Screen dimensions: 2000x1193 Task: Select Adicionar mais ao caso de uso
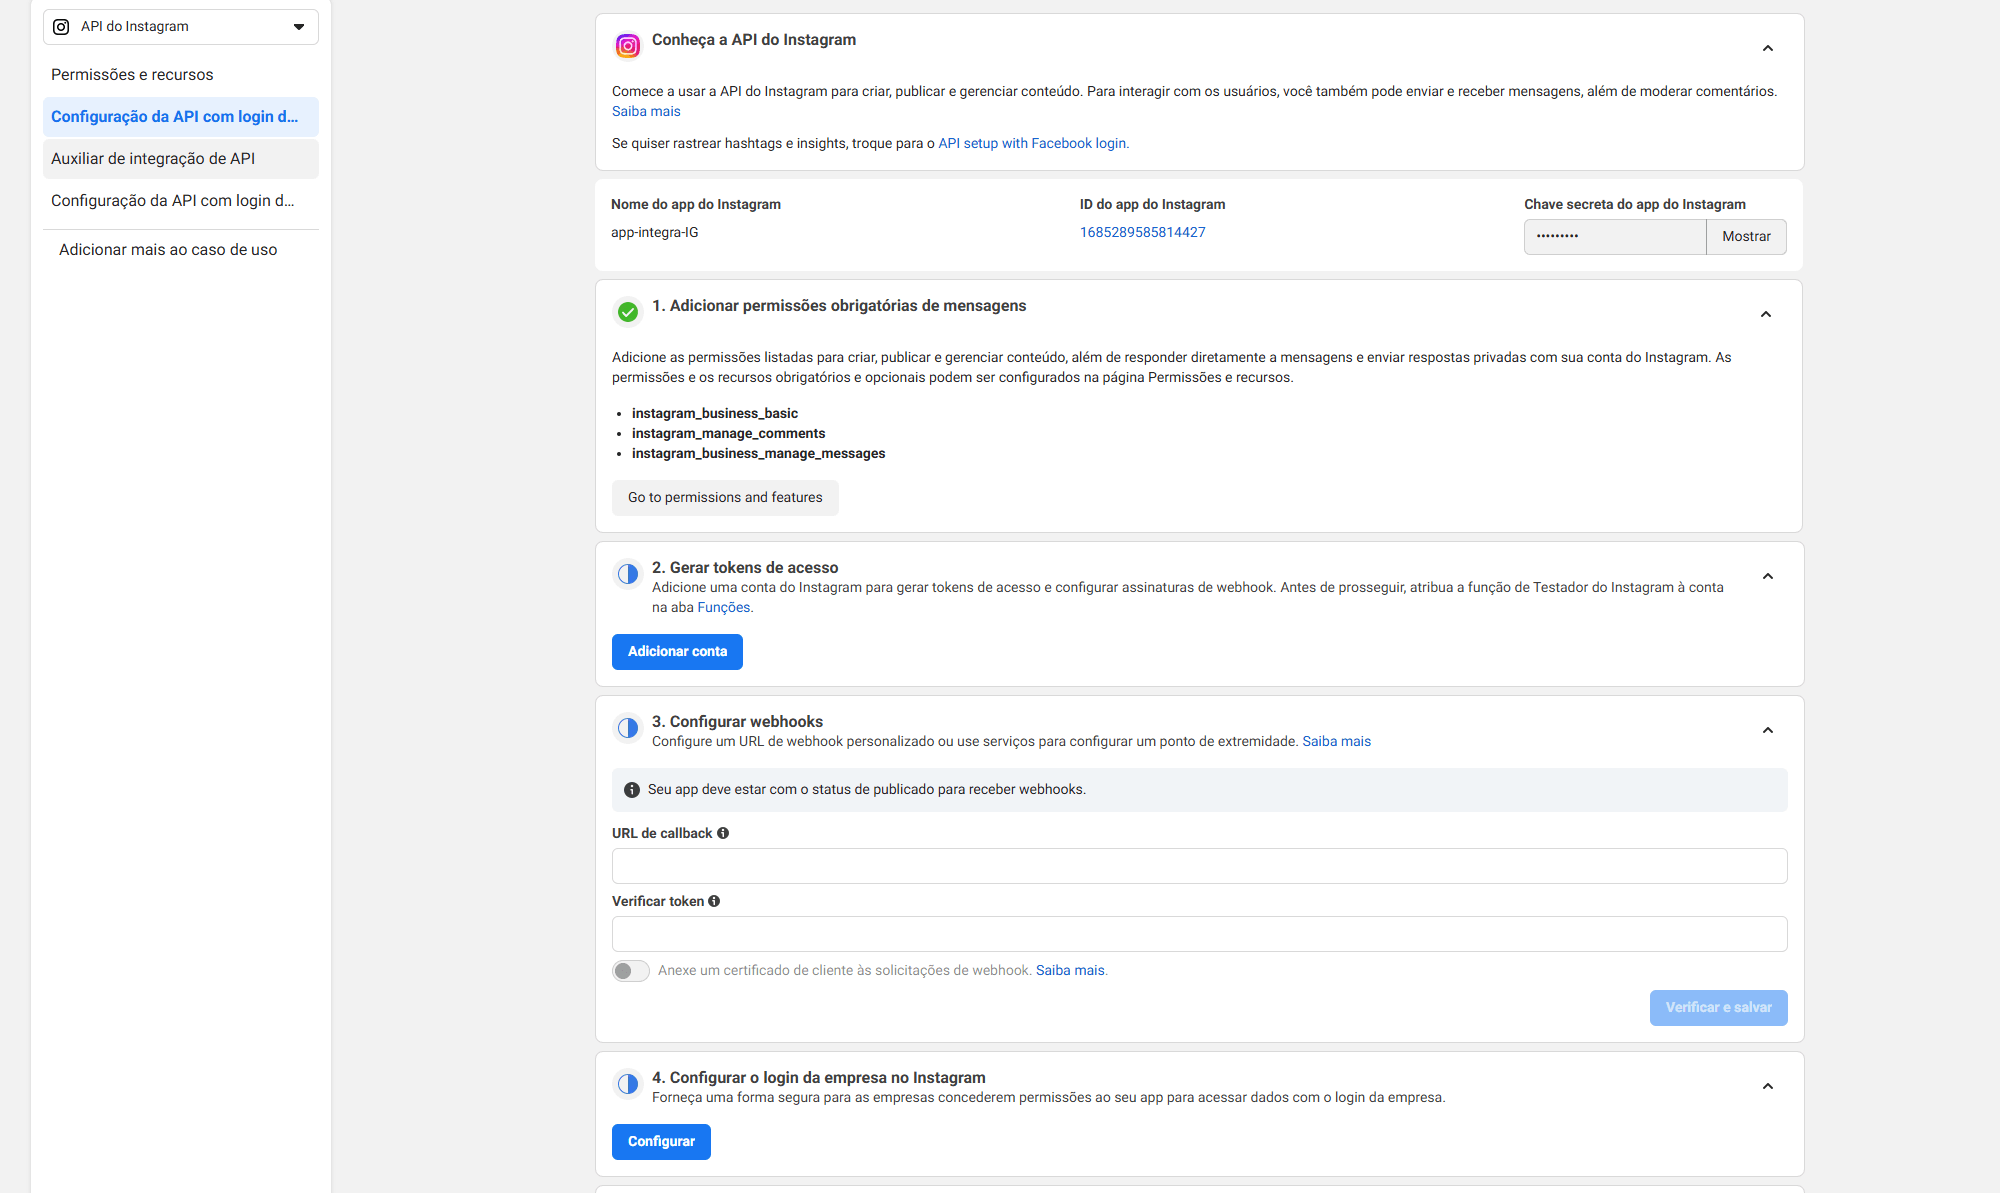(x=168, y=250)
